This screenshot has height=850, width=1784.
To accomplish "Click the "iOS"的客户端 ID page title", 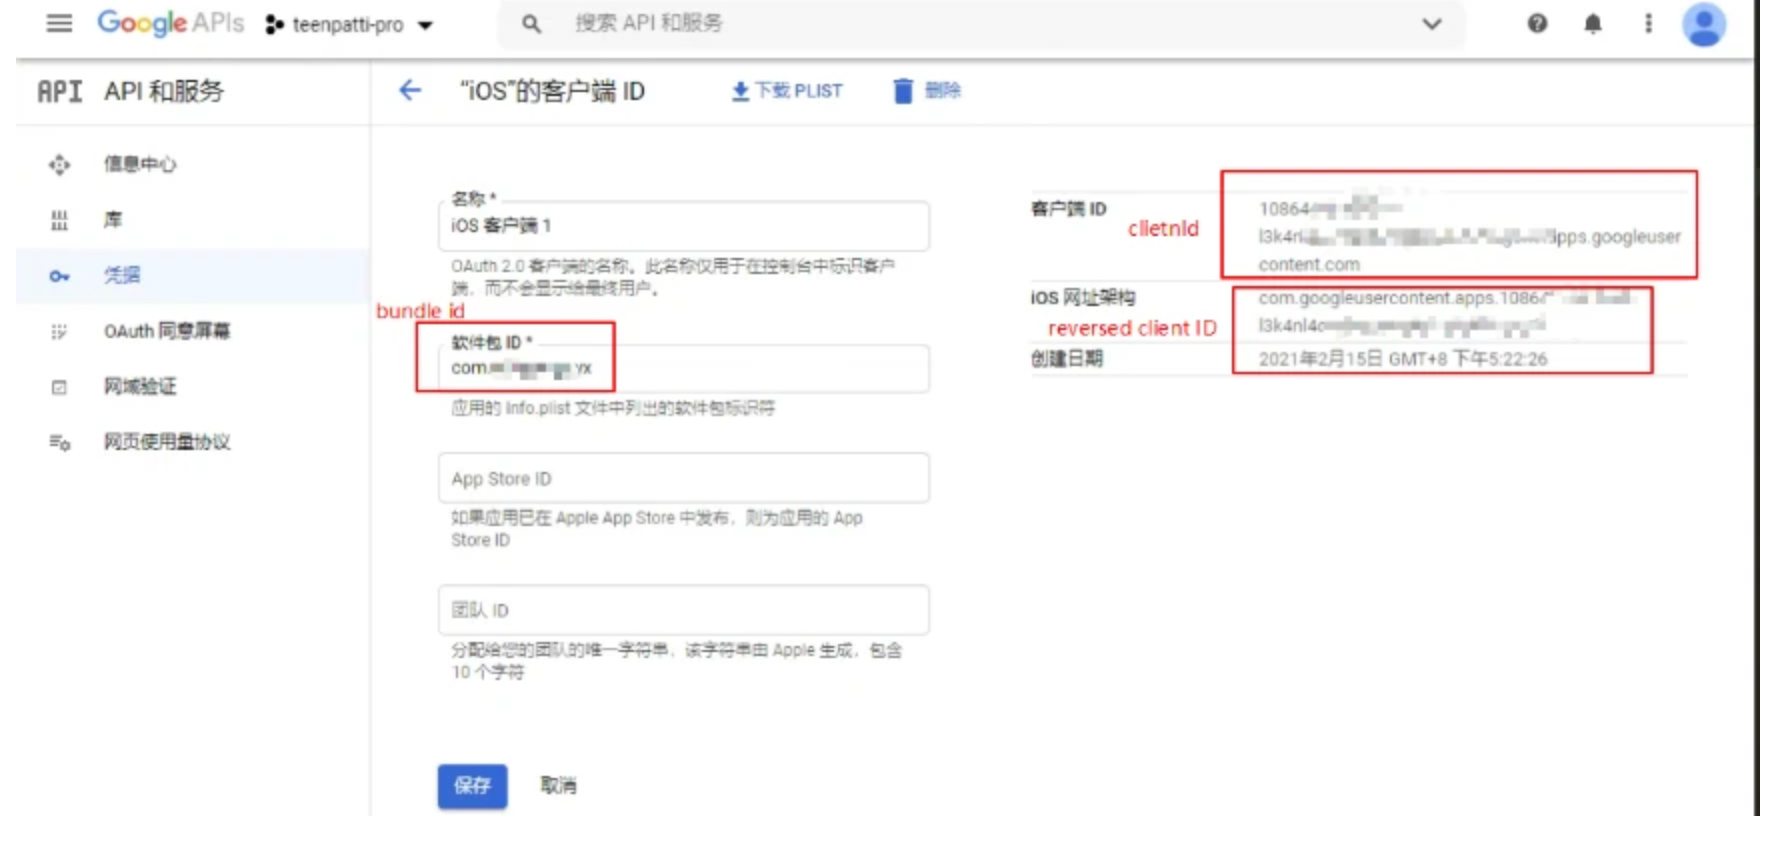I will [552, 91].
